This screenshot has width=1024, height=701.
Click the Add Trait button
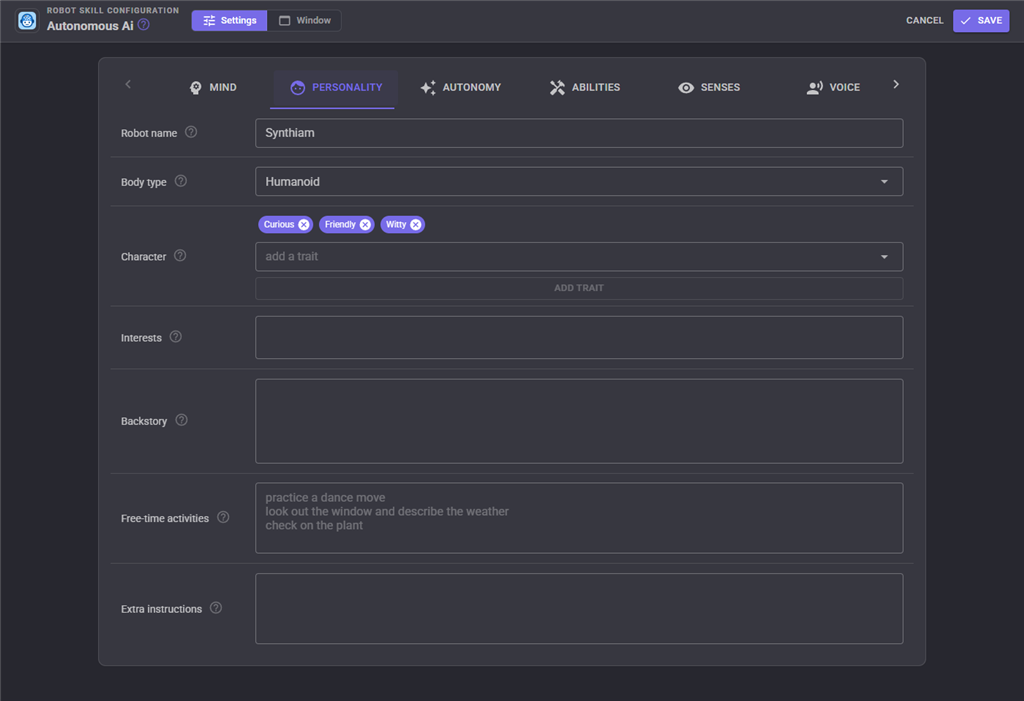coord(579,288)
